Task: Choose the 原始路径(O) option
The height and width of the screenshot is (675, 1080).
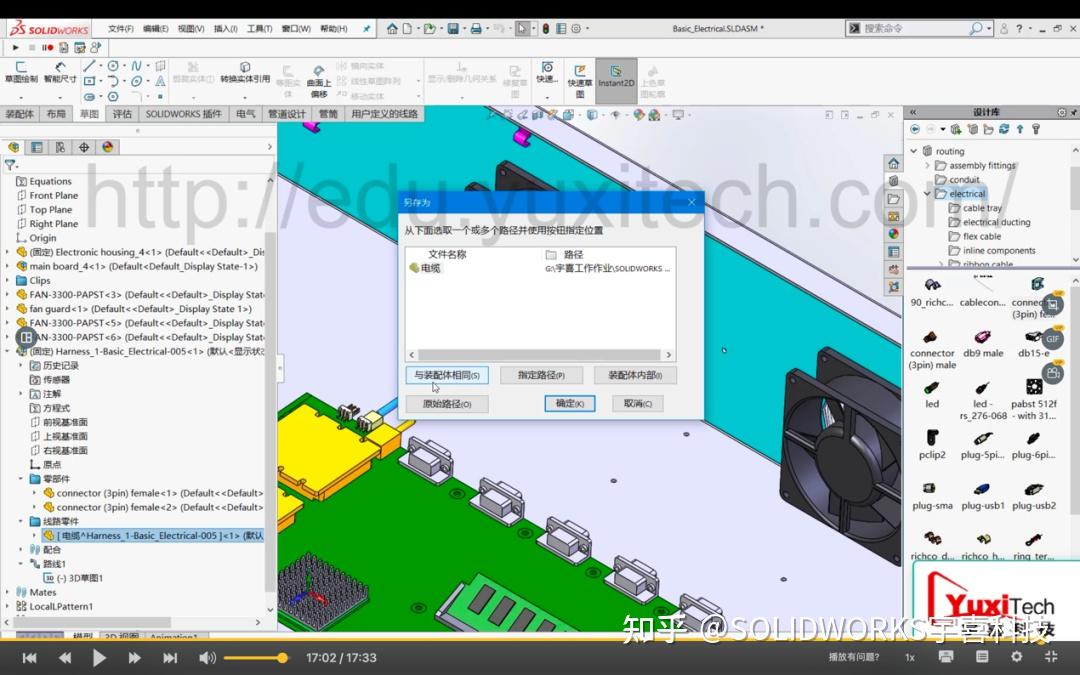Action: pyautogui.click(x=447, y=404)
